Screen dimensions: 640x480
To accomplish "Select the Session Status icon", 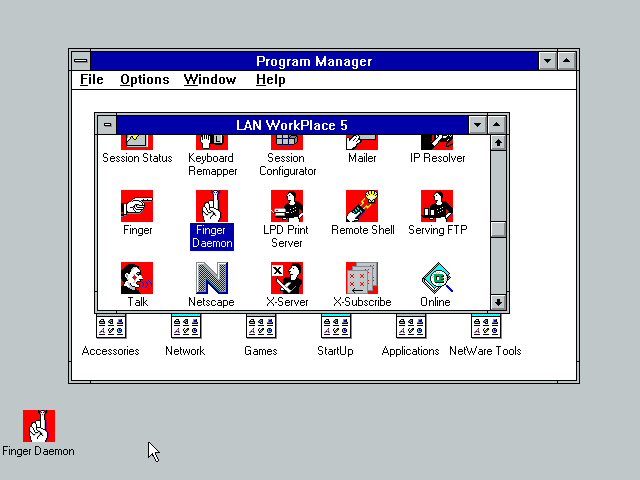I will 137,142.
